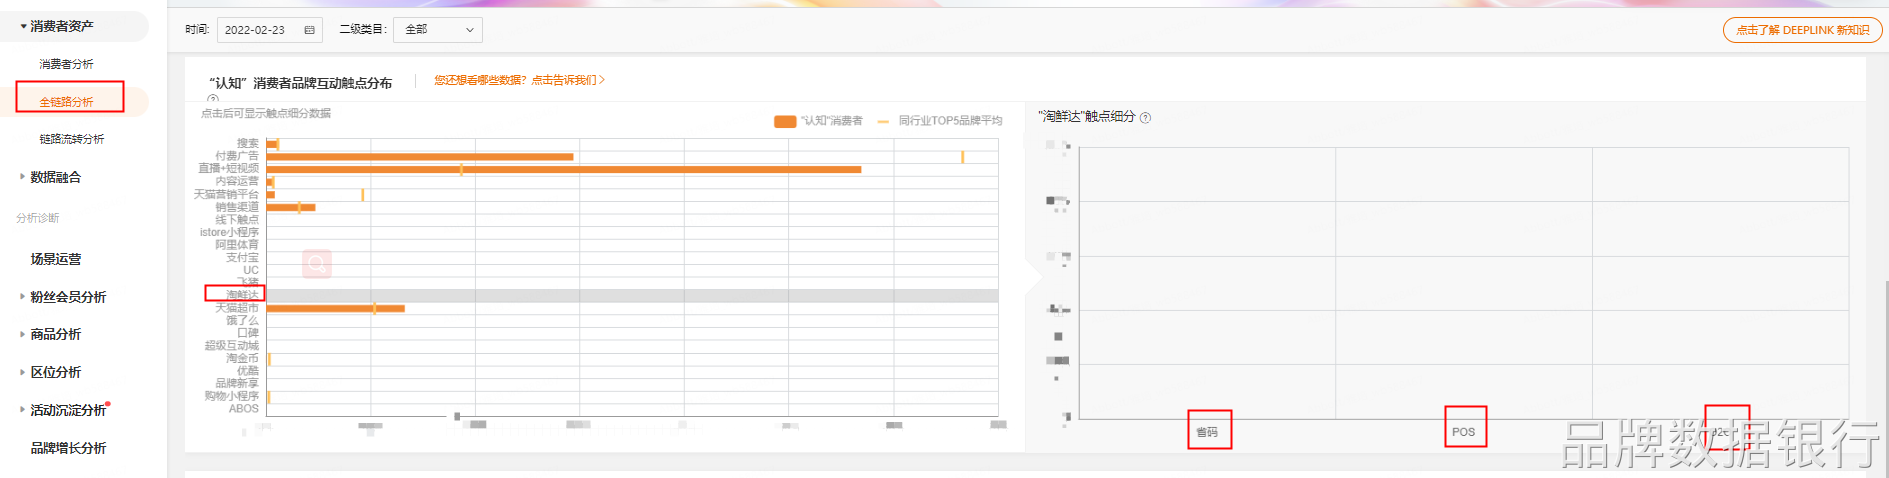The height and width of the screenshot is (478, 1889).
Task: Click the 优酷 chart row label
Action: pos(248,371)
